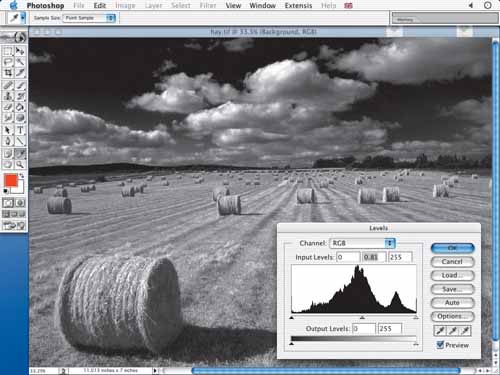Viewport: 500px width, 375px height.
Task: Select the Rectangular Marquee tool
Action: (x=8, y=51)
